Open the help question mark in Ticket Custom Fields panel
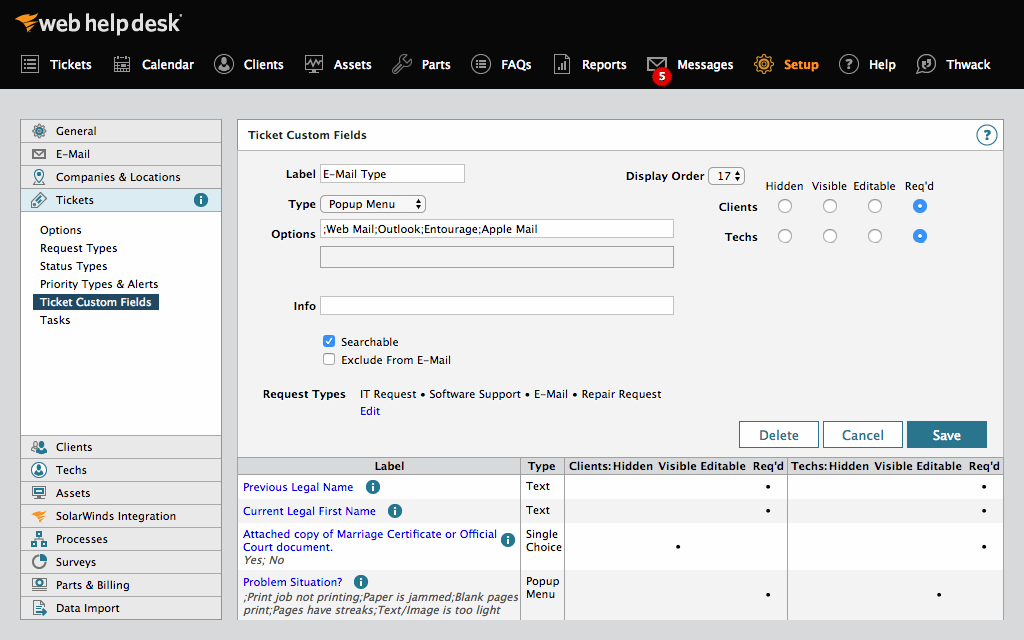This screenshot has width=1024, height=640. point(987,135)
